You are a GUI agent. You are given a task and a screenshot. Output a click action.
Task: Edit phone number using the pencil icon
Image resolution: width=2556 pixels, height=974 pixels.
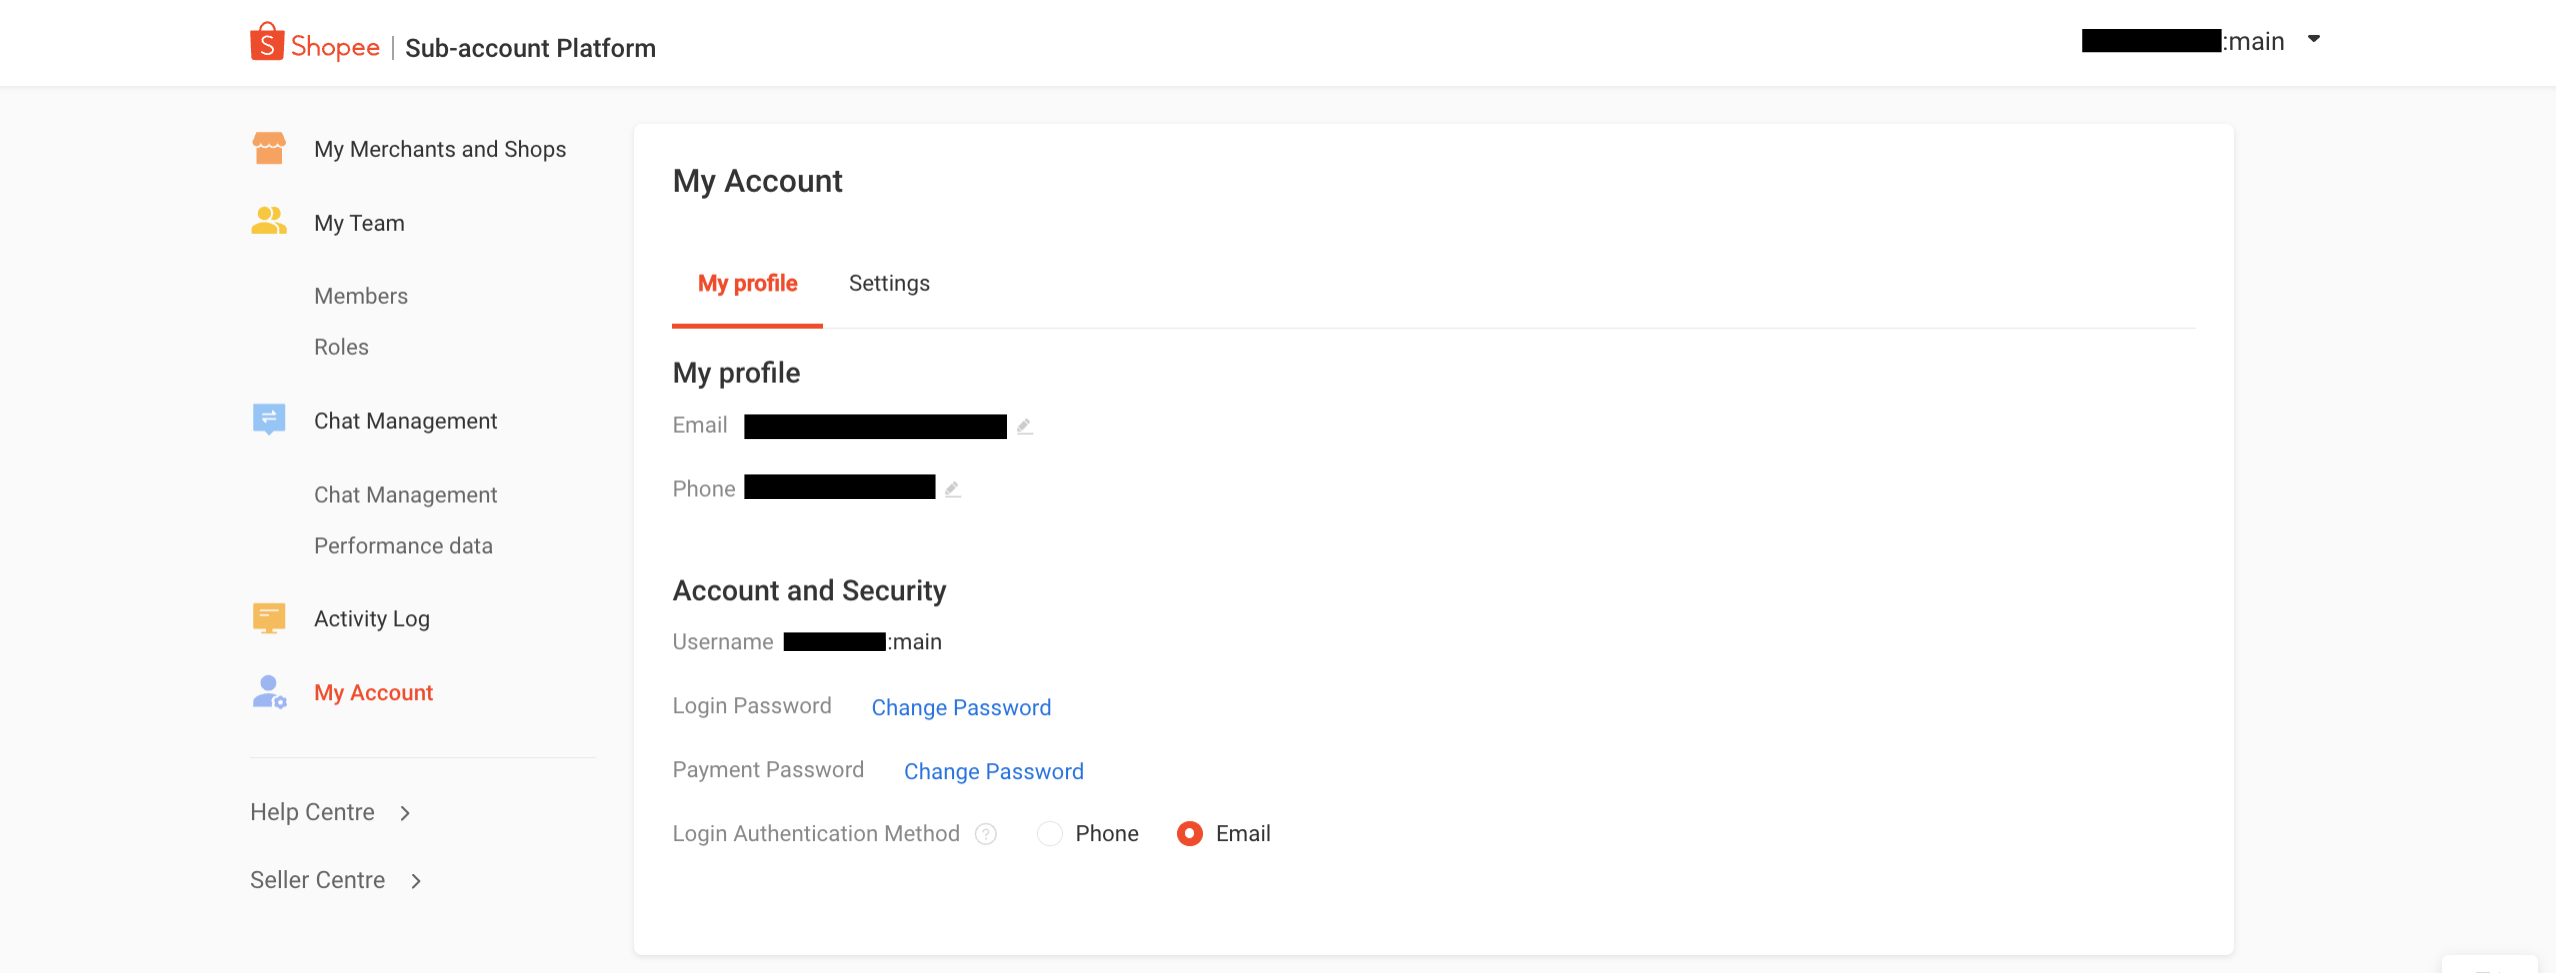tap(952, 489)
